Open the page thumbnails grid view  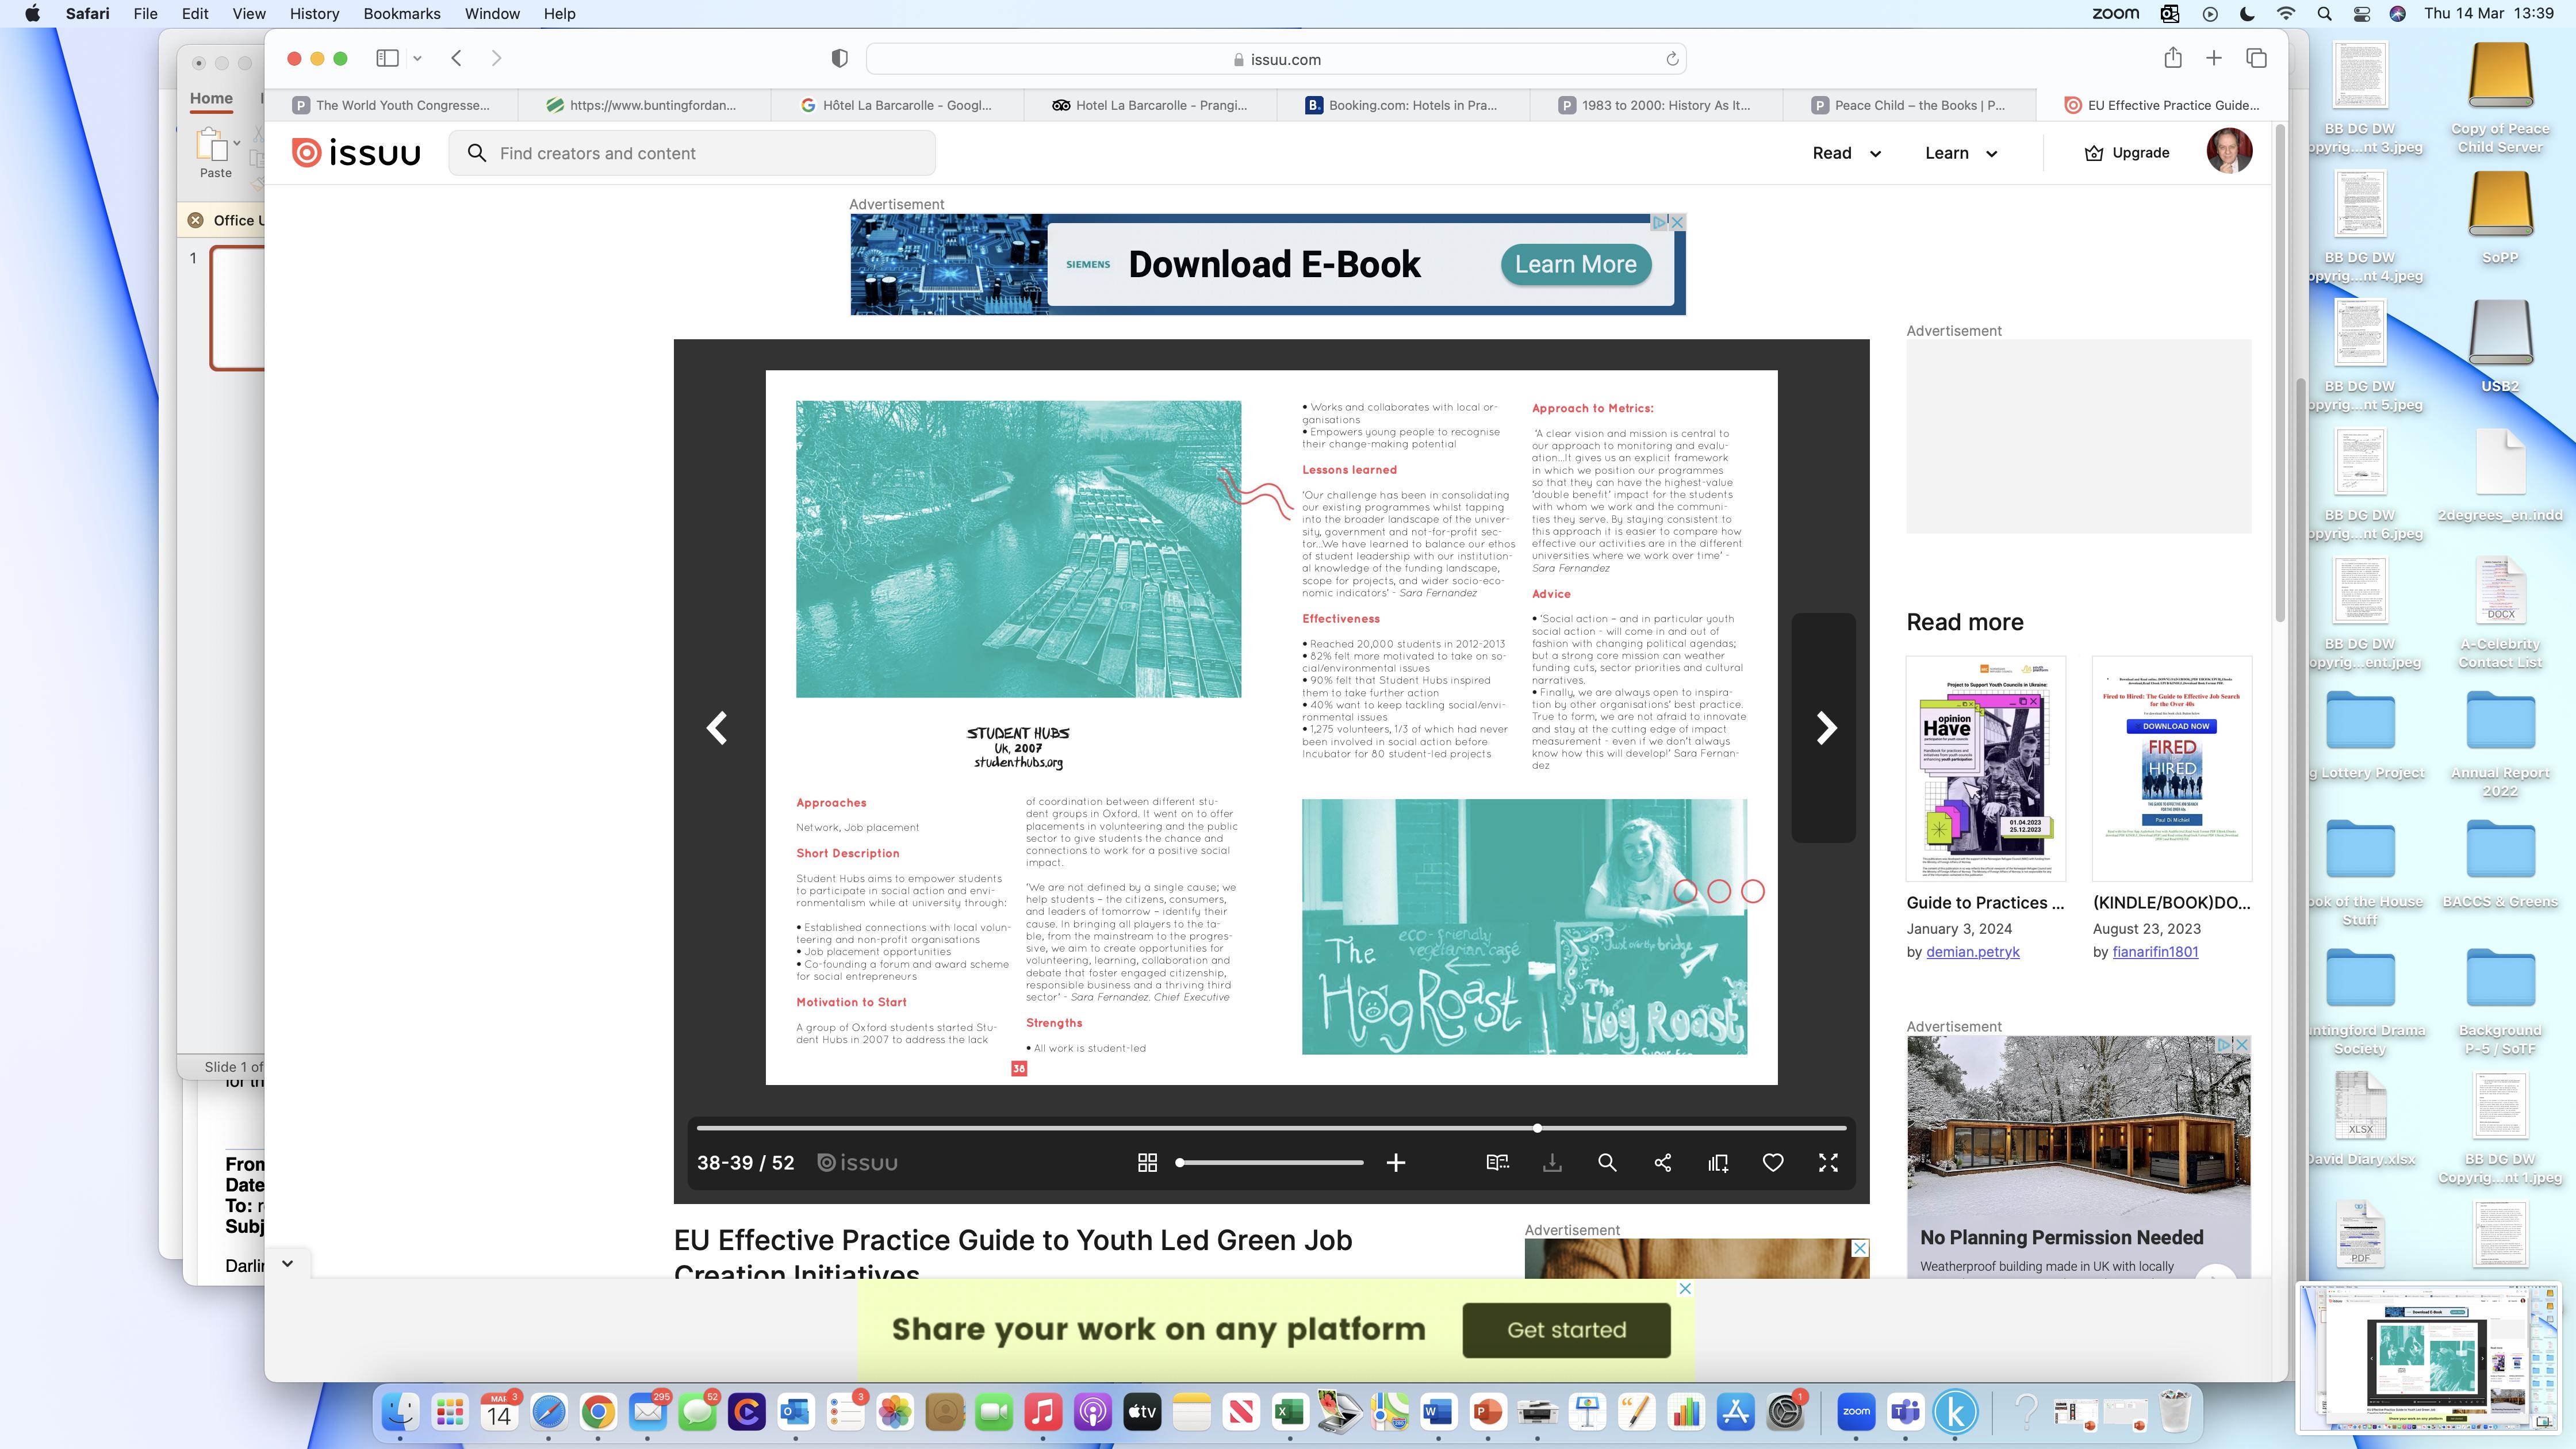click(x=1147, y=1162)
